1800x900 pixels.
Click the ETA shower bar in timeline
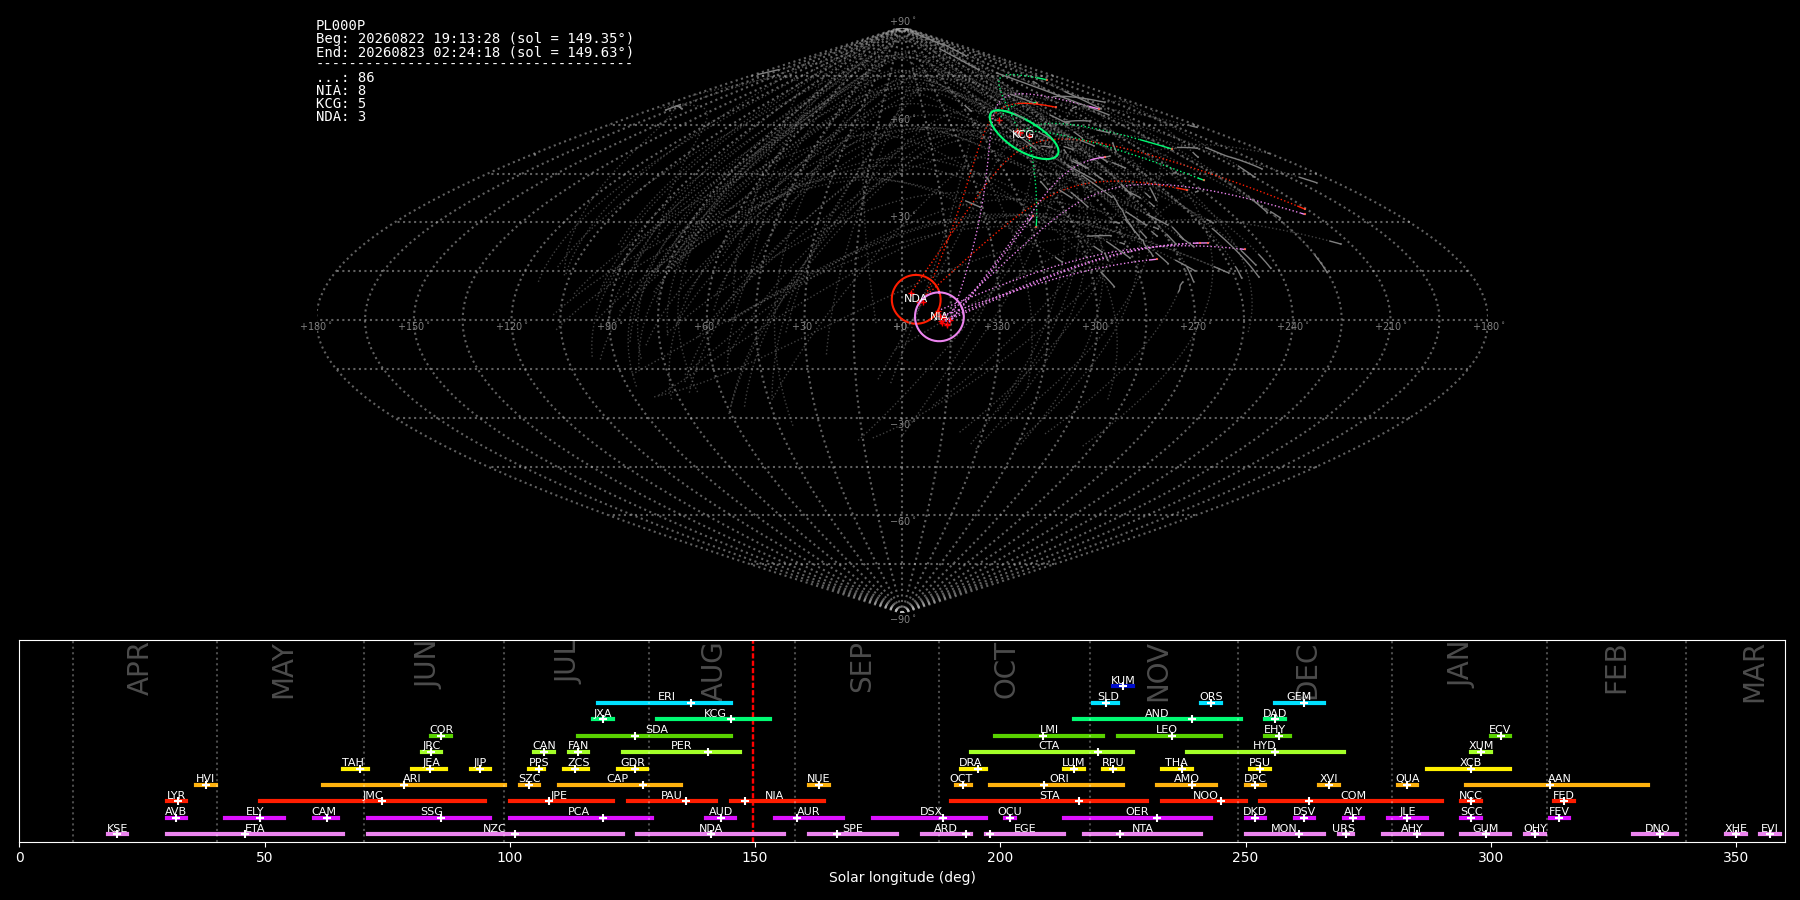[x=255, y=834]
